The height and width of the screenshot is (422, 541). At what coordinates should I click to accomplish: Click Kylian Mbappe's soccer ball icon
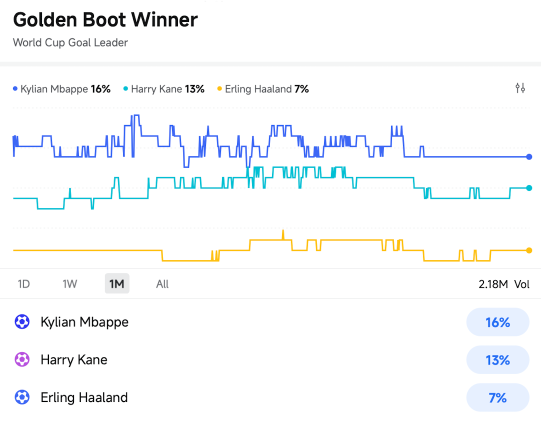[x=22, y=322]
